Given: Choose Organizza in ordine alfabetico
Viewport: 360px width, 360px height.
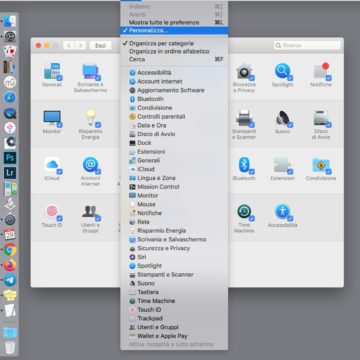Looking at the screenshot, I should click(174, 51).
